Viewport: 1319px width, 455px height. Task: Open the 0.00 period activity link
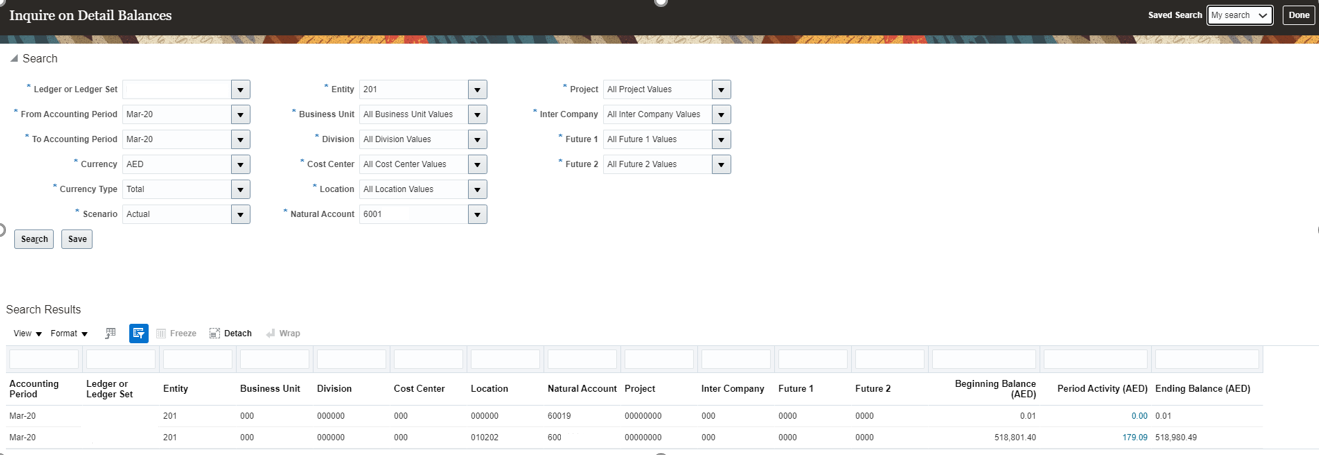coord(1139,416)
